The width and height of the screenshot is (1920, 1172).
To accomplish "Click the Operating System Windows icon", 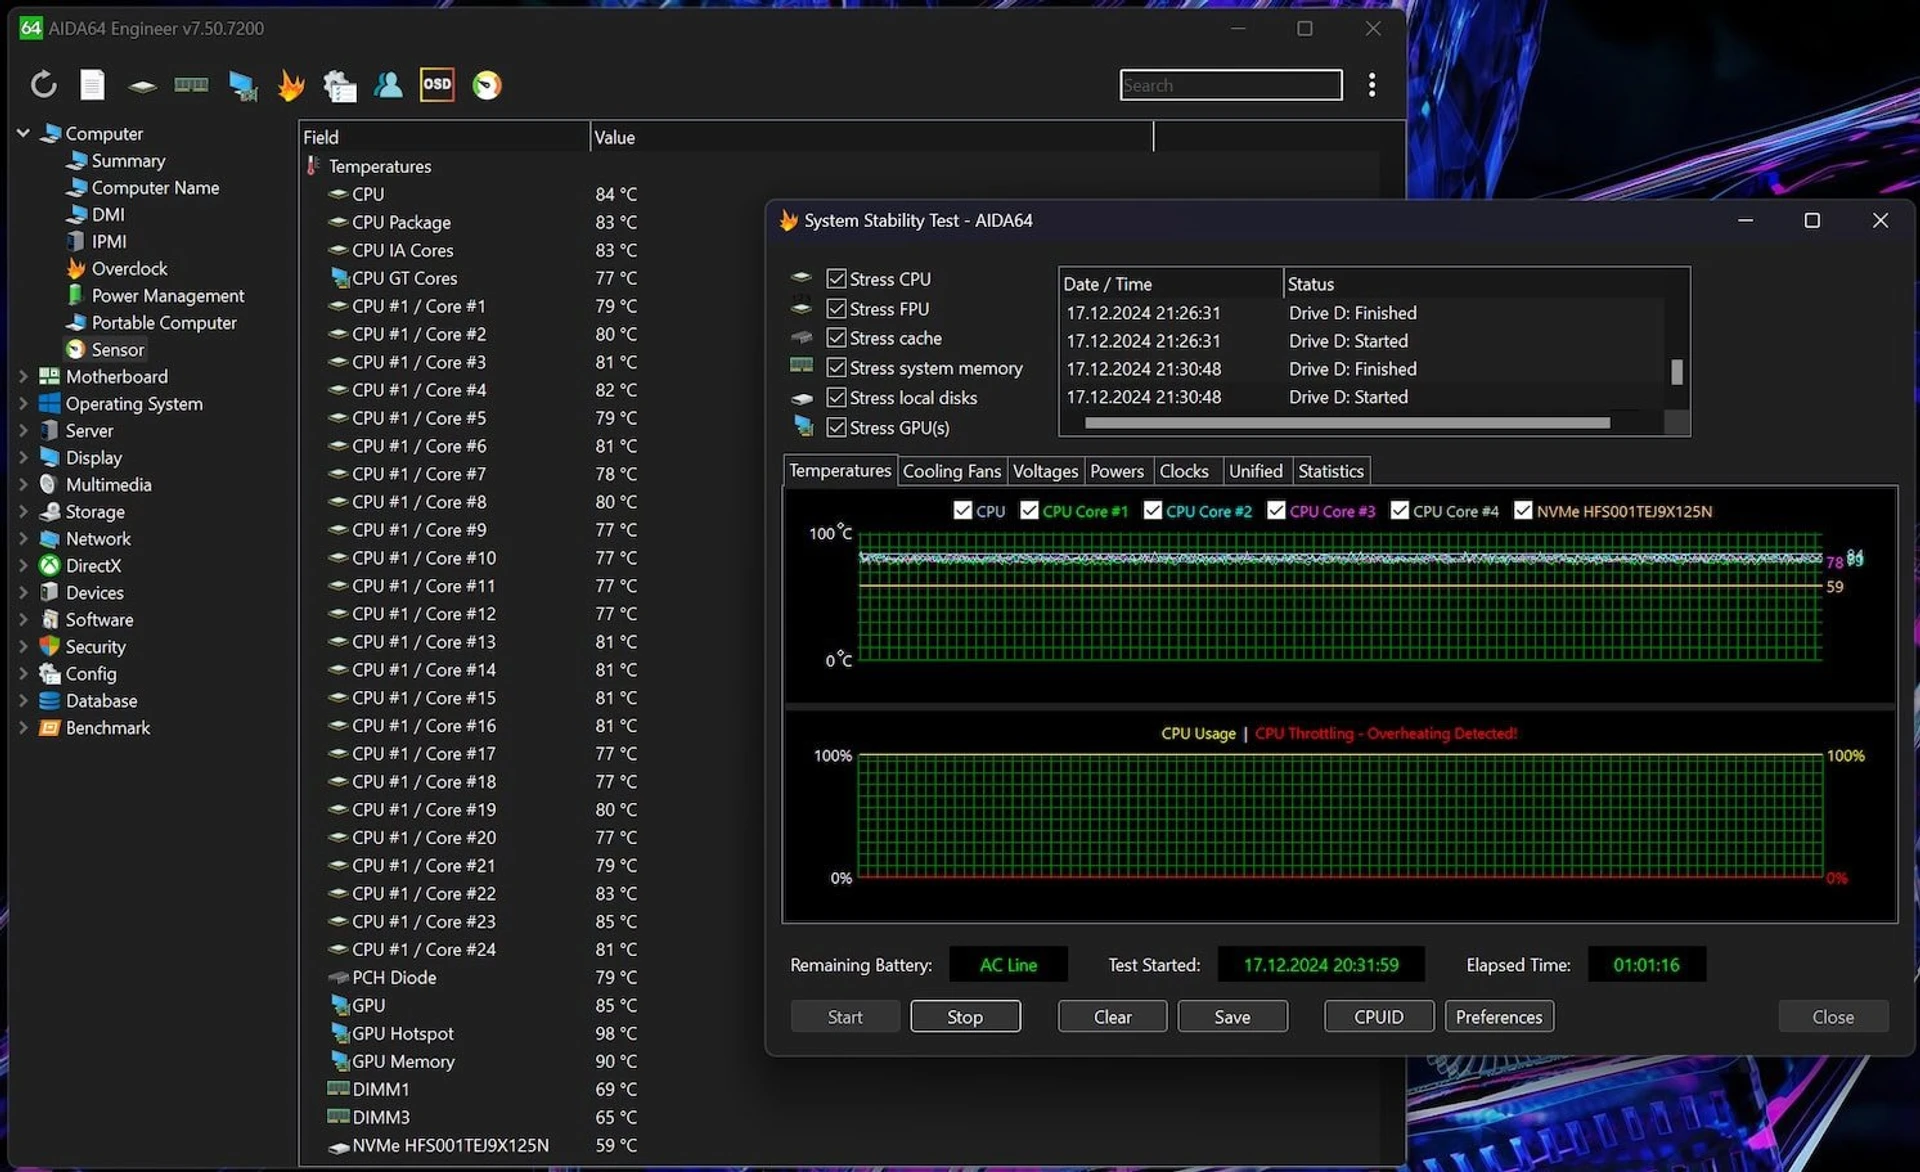I will [x=49, y=404].
